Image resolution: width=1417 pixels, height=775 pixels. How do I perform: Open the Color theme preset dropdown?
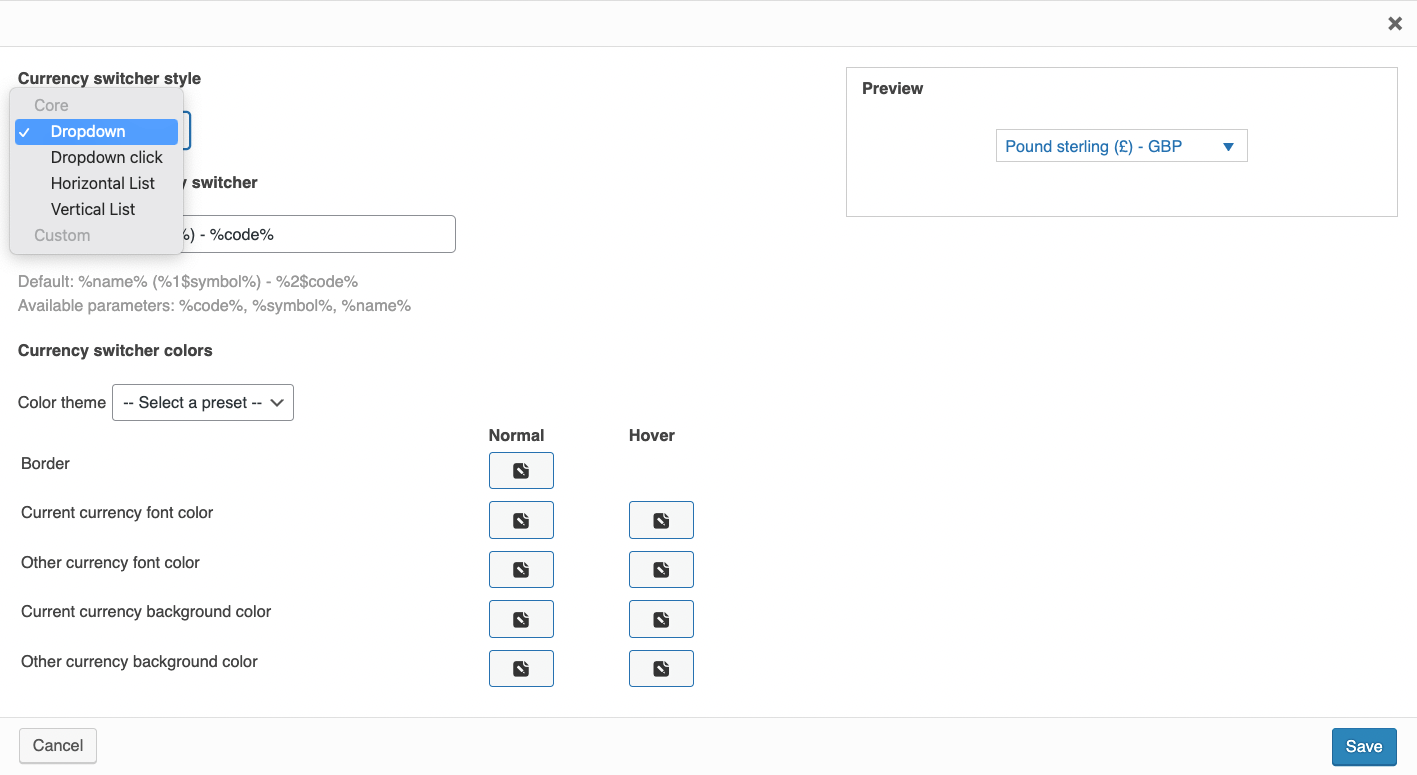point(203,402)
